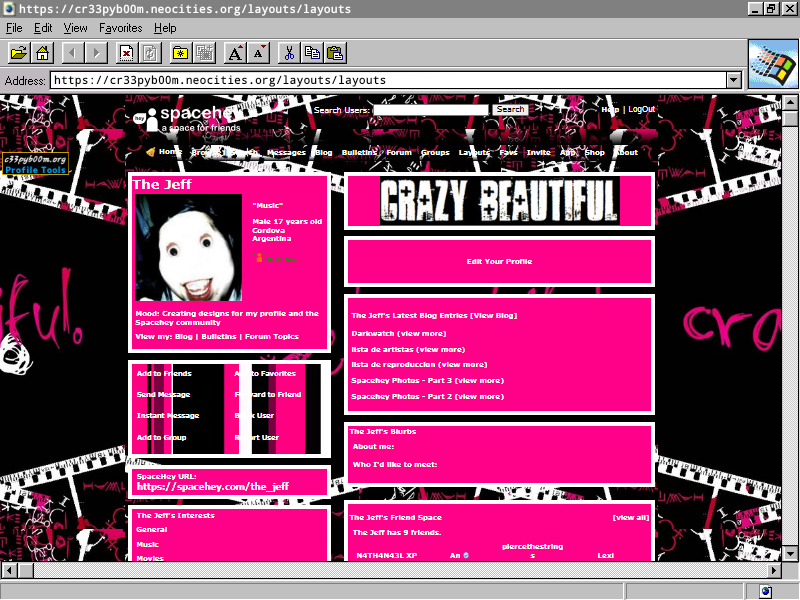This screenshot has width=800, height=600.
Task: Expand the Address bar dropdown arrow
Action: pyautogui.click(x=733, y=80)
